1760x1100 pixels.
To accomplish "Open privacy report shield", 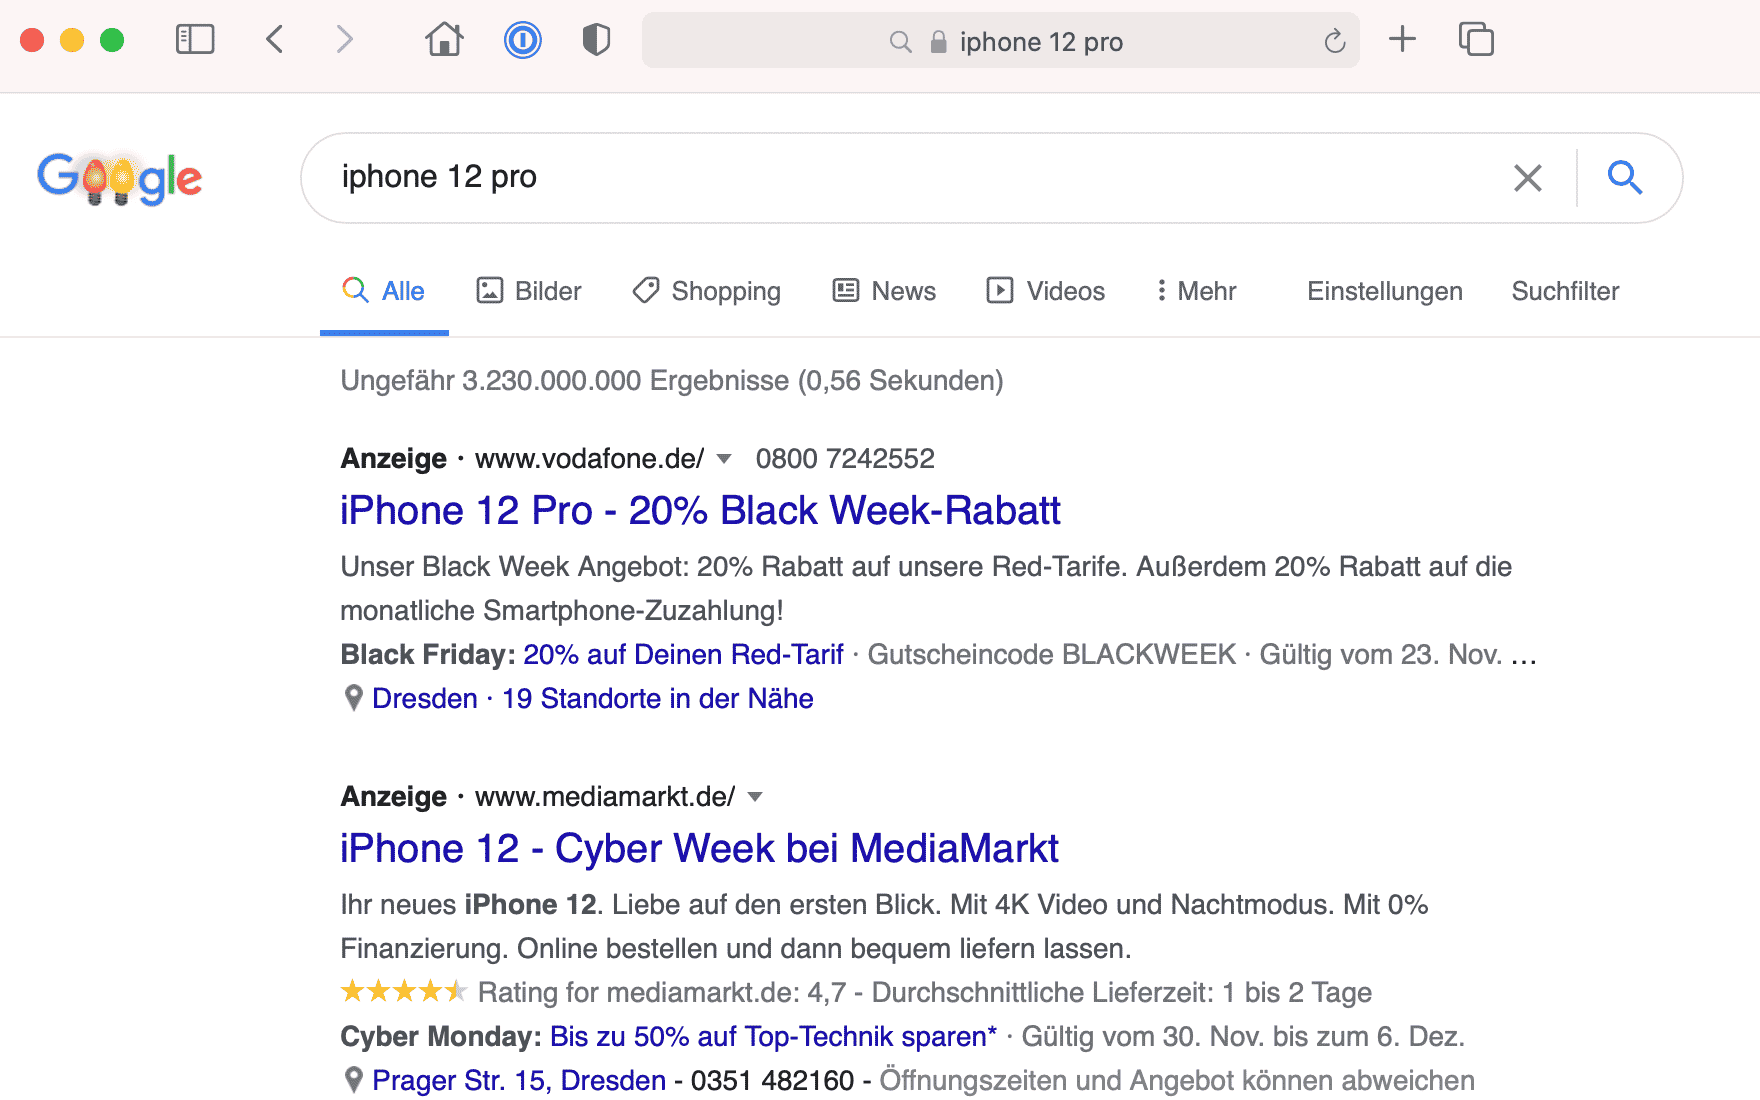I will point(596,40).
